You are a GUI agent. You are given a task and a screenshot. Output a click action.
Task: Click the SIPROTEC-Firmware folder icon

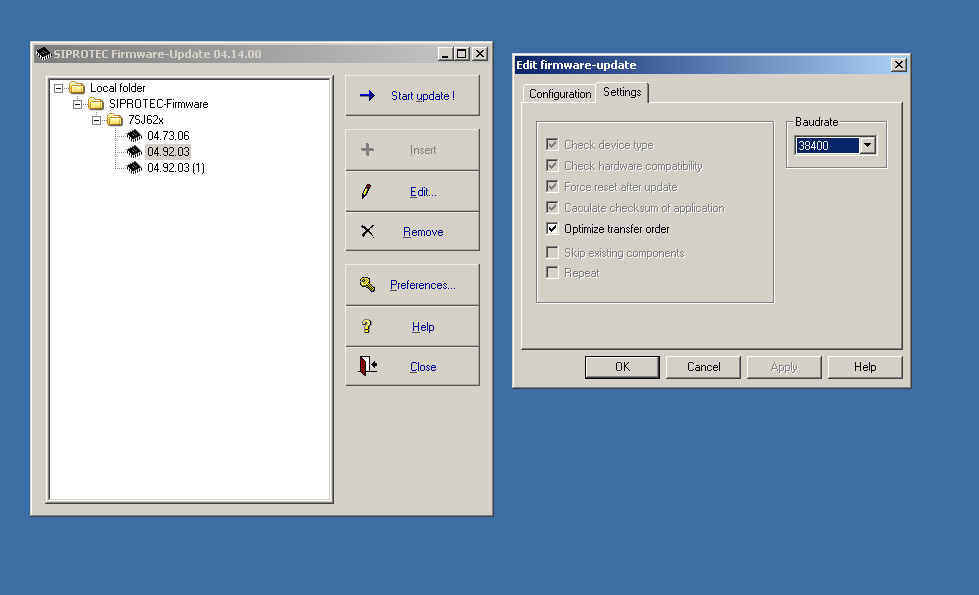(x=97, y=104)
